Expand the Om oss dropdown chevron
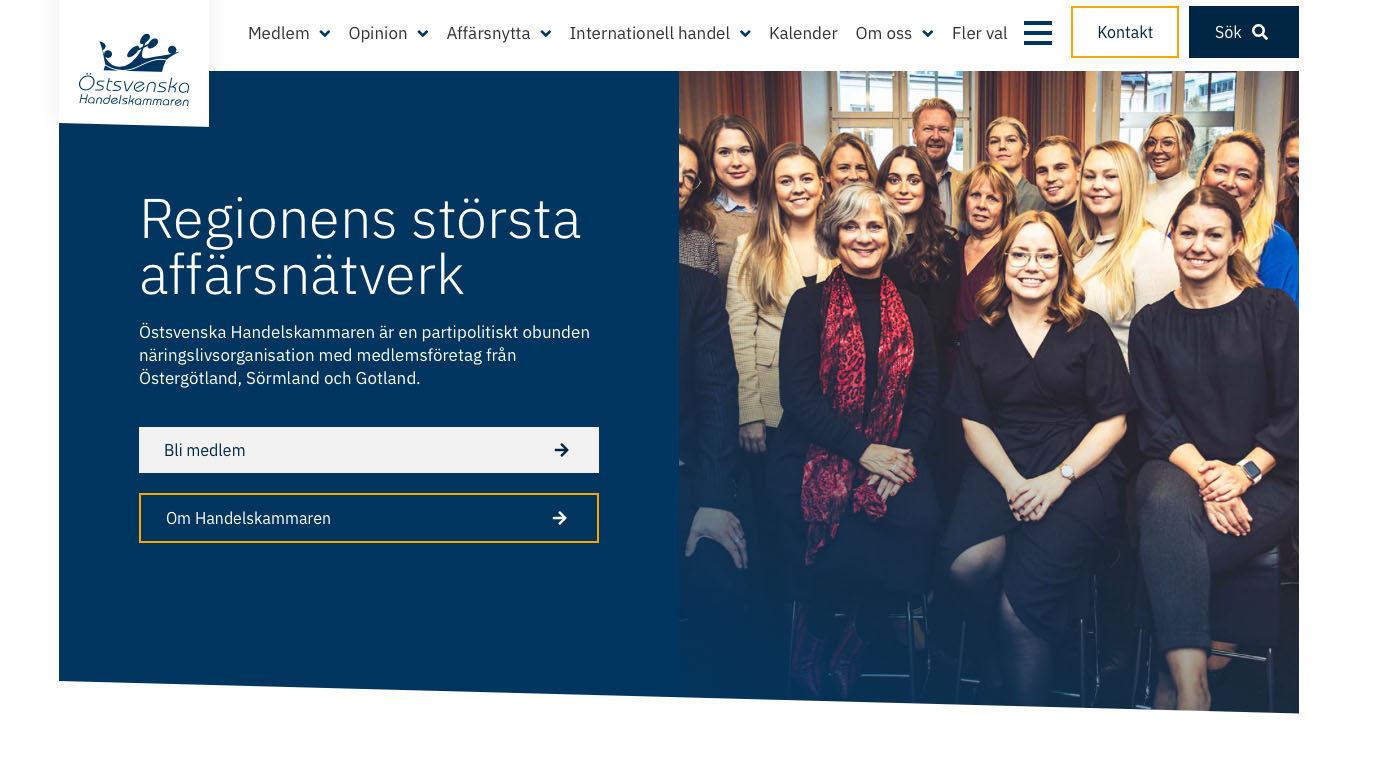 [x=928, y=34]
